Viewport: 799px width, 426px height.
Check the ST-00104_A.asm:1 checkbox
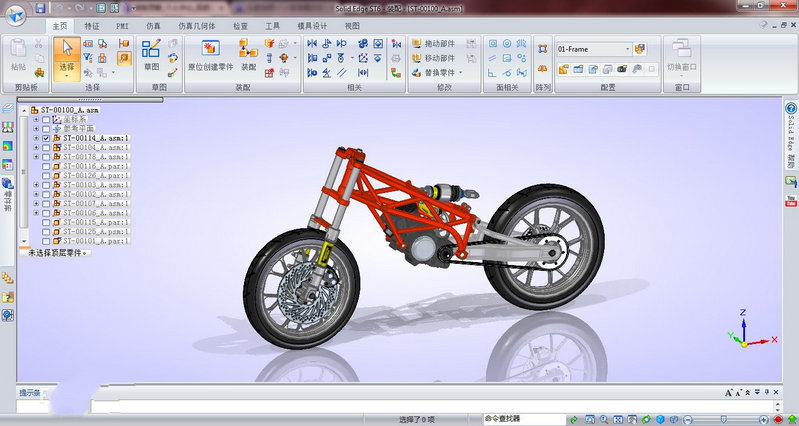46,148
